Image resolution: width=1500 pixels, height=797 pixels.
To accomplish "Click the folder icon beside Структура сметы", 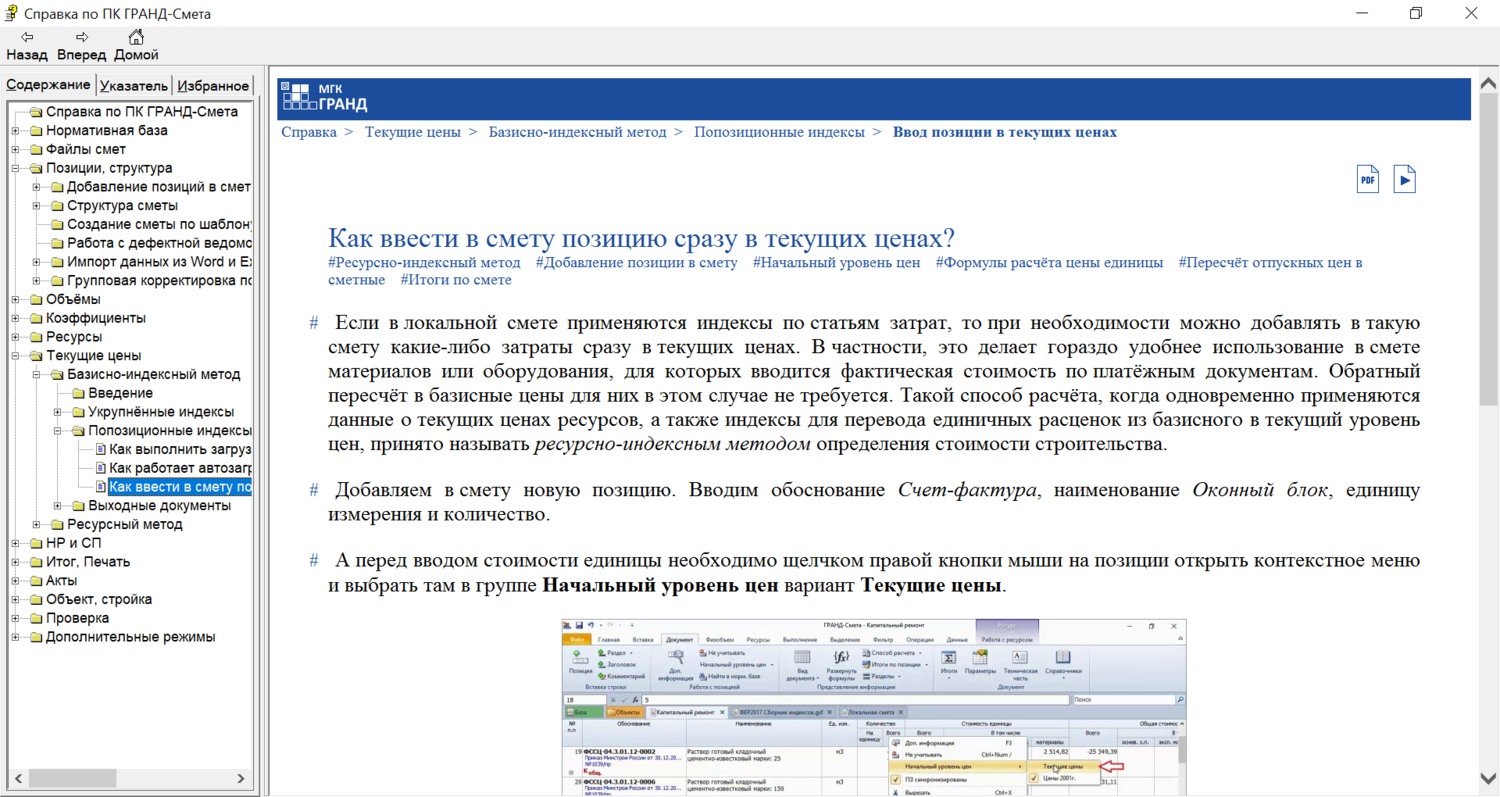I will pos(57,206).
